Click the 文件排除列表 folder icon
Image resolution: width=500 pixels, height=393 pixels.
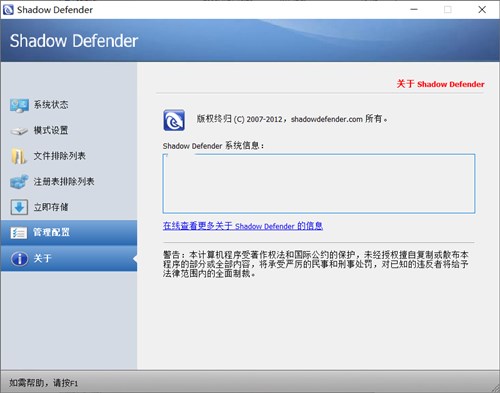tap(19, 156)
